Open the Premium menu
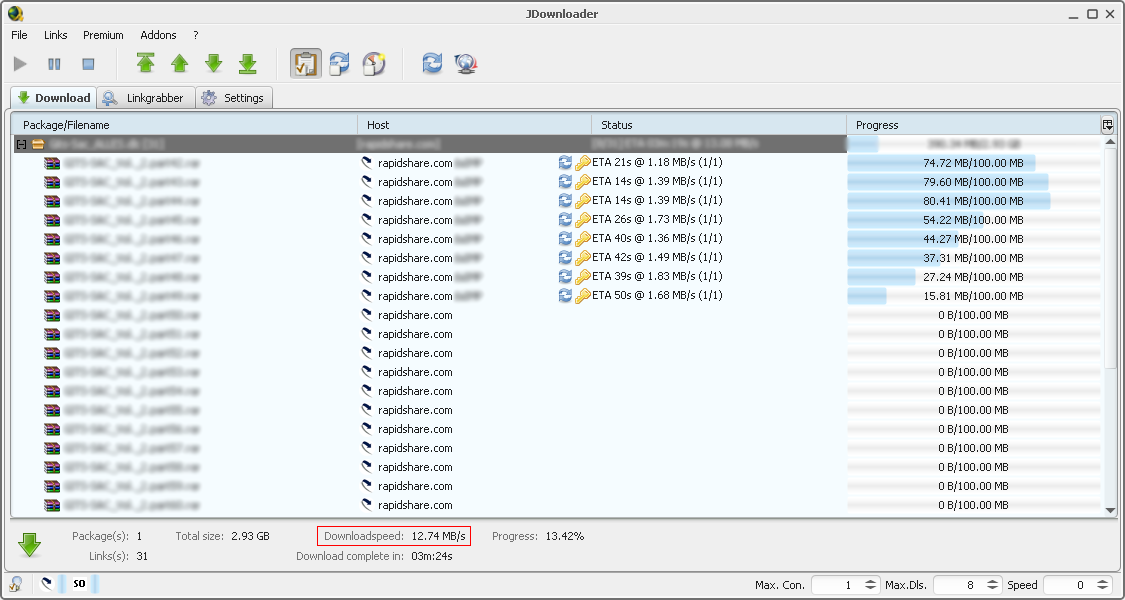 coord(103,35)
